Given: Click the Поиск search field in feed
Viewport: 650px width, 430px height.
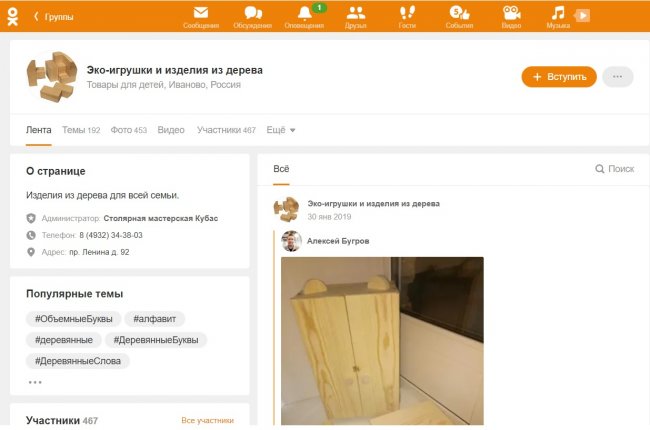Looking at the screenshot, I should (614, 169).
